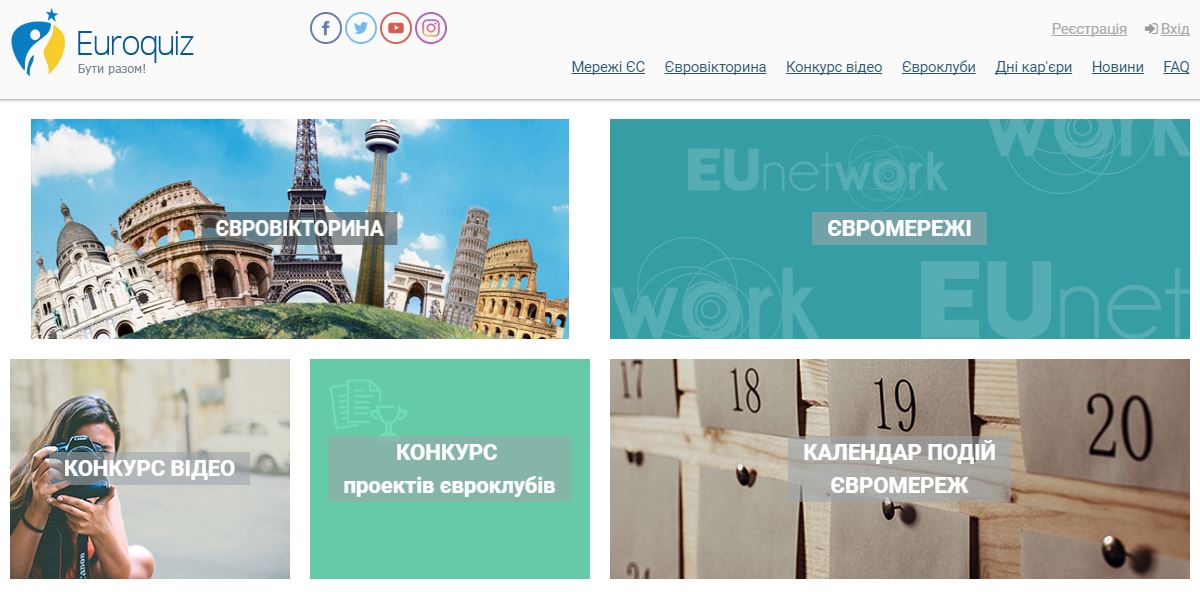1200x592 pixels.
Task: Open the ЄВРОМЕРЕЖІ teal banner
Action: (899, 229)
